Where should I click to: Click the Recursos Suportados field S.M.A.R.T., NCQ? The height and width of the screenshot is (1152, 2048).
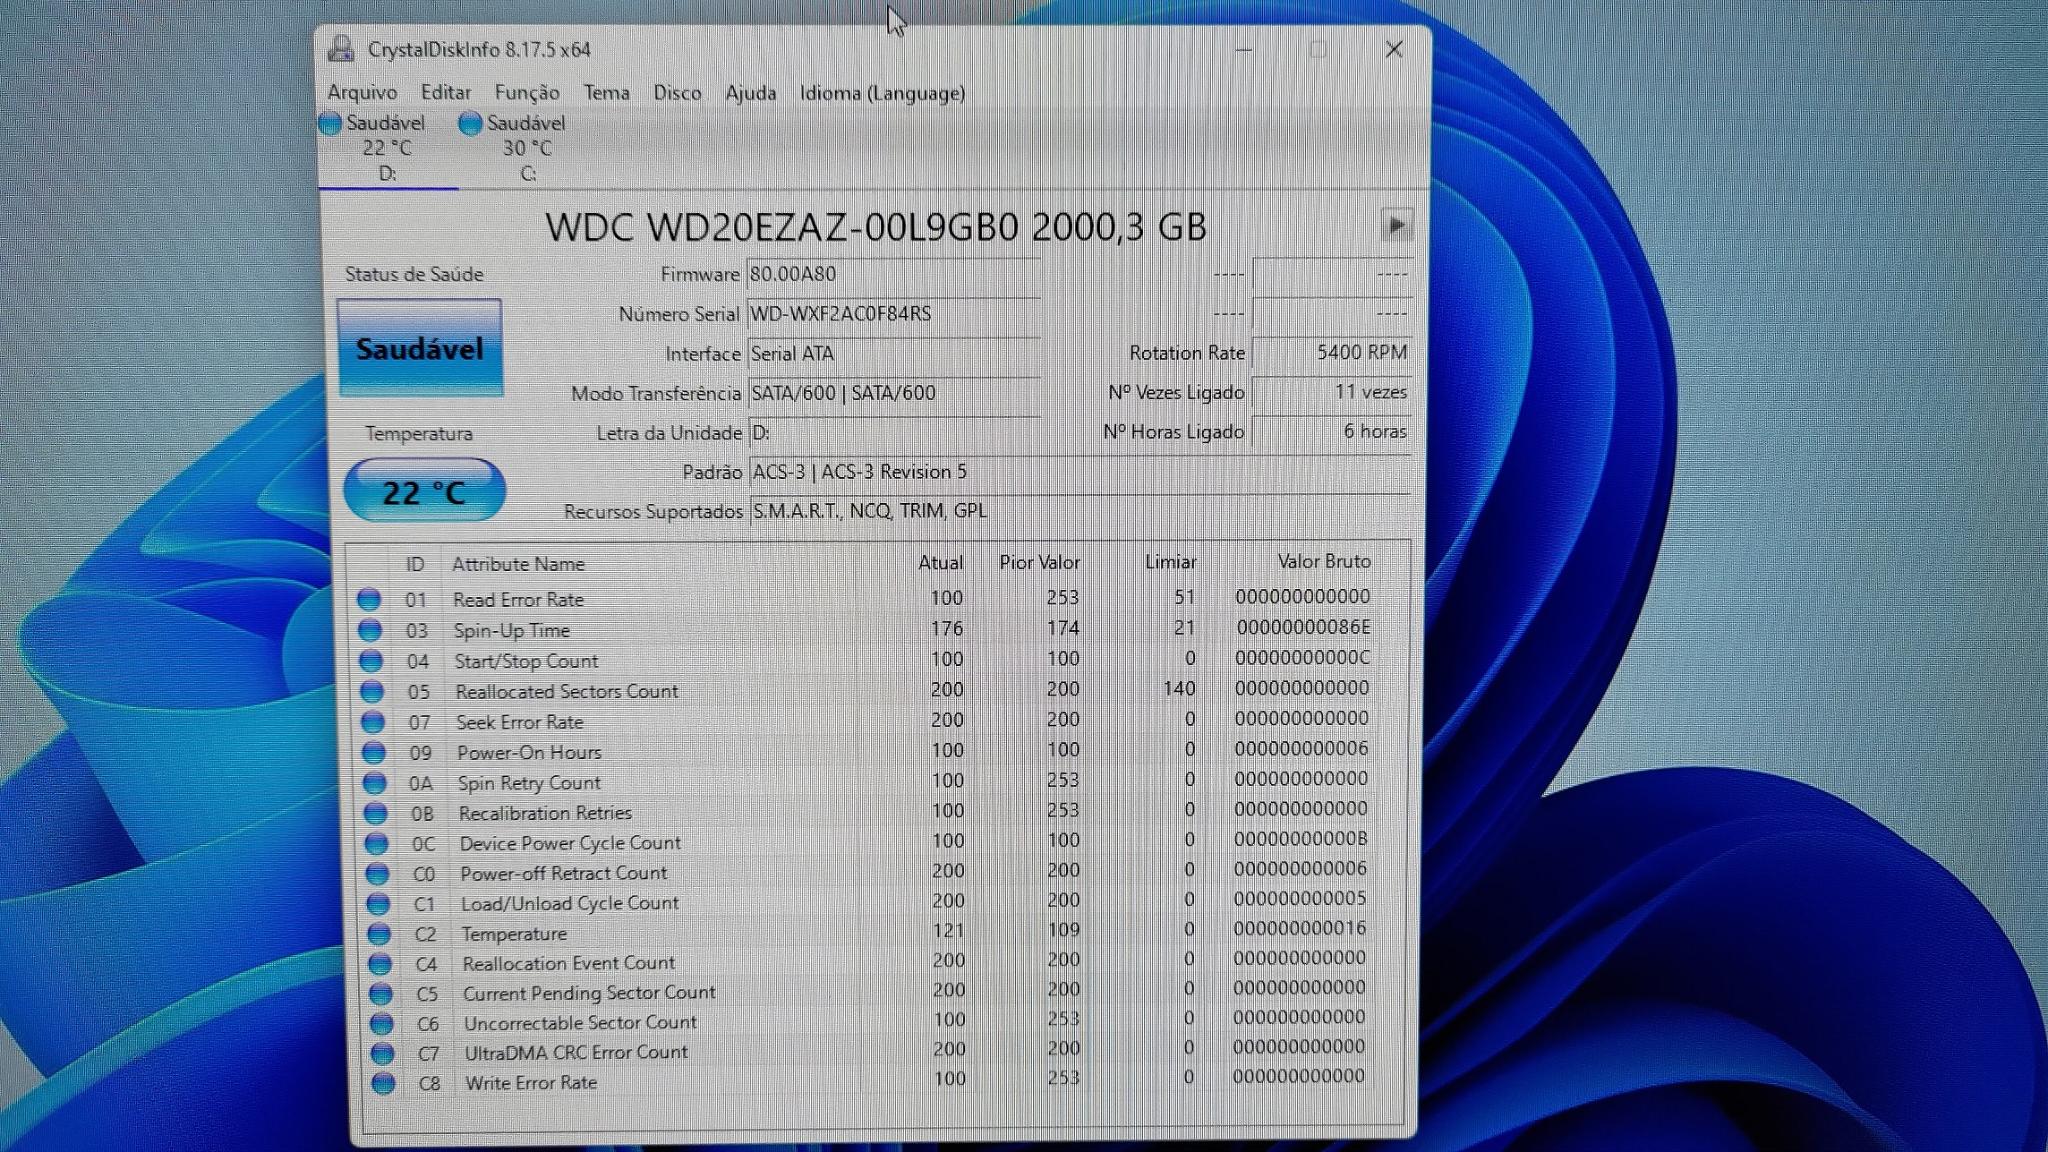1080,511
